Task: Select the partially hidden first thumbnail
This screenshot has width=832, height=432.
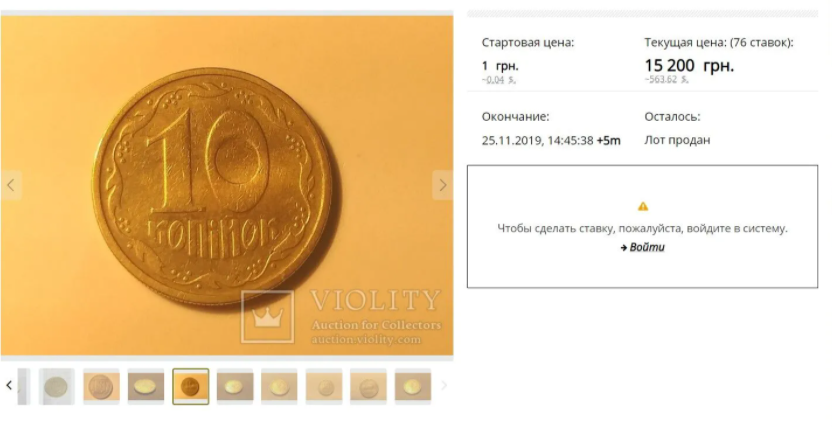Action: [x=24, y=386]
